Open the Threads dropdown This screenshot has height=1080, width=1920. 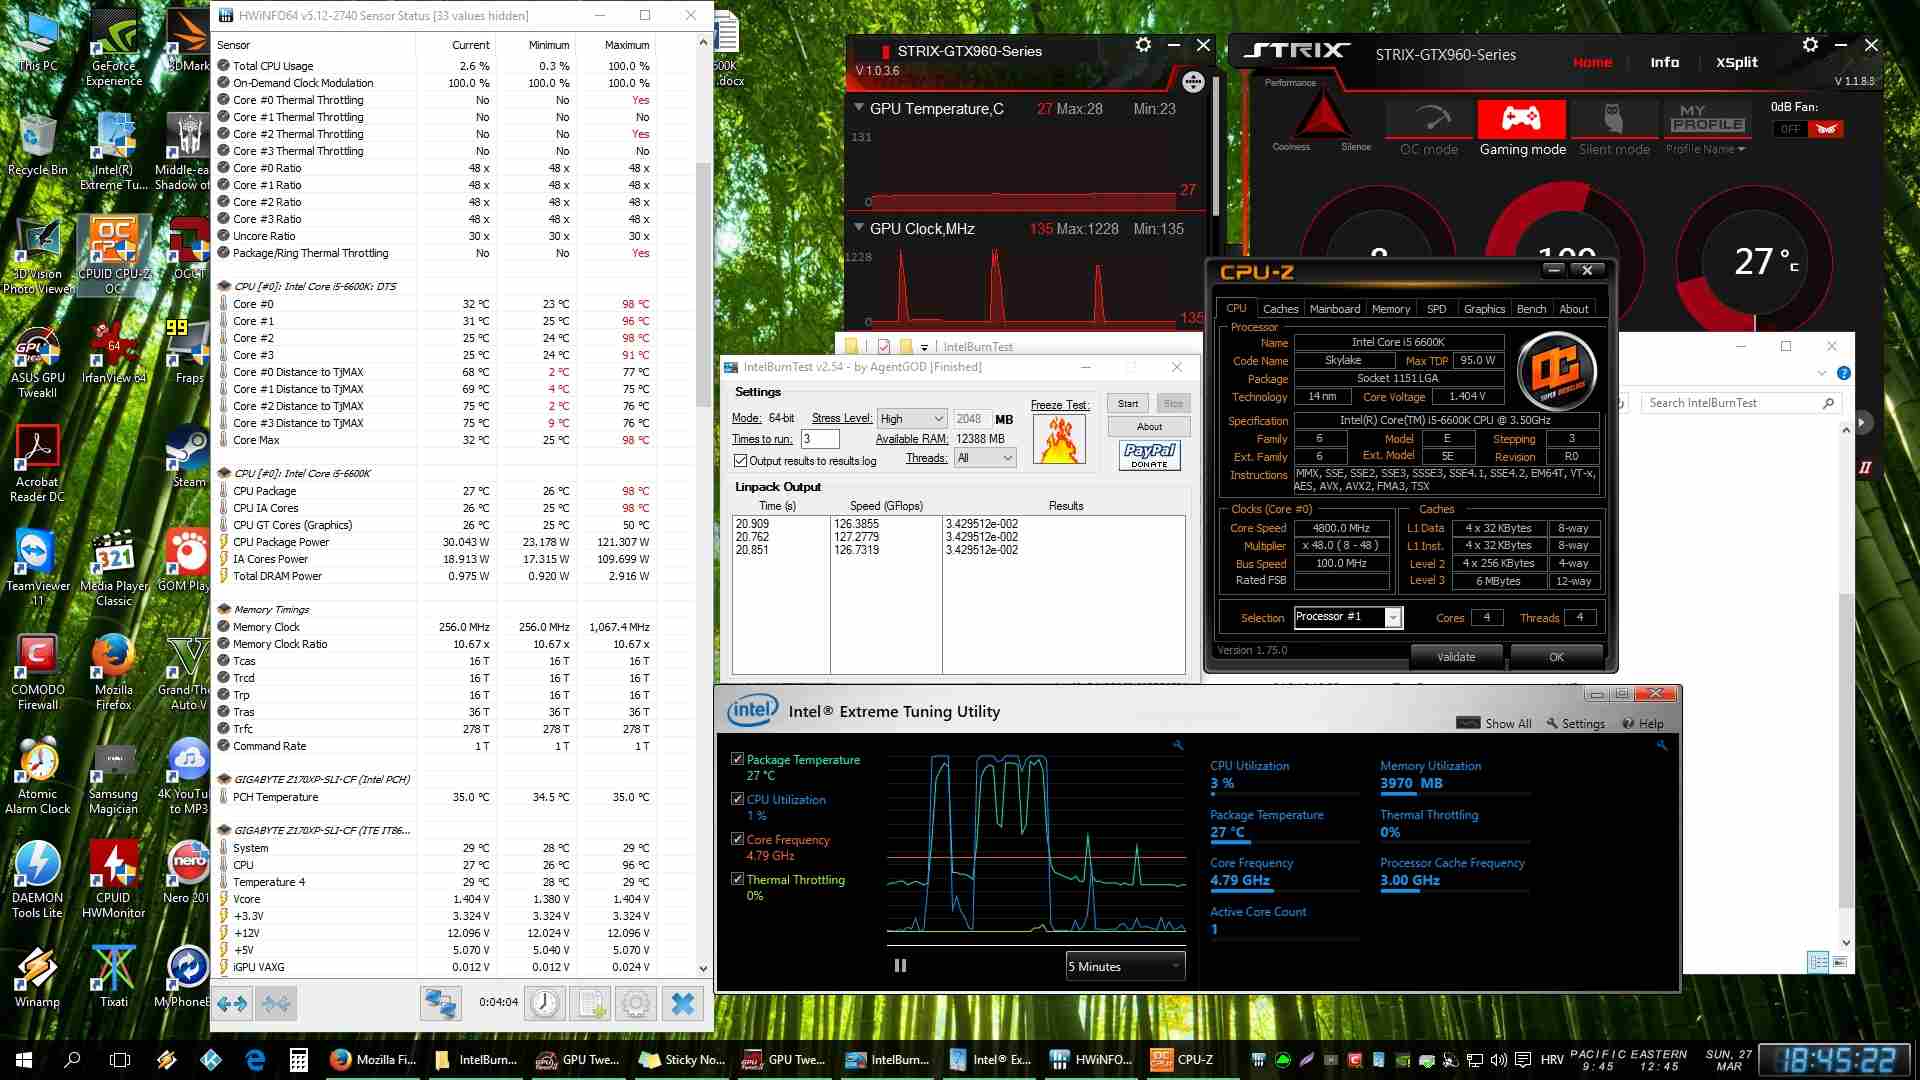click(x=985, y=458)
